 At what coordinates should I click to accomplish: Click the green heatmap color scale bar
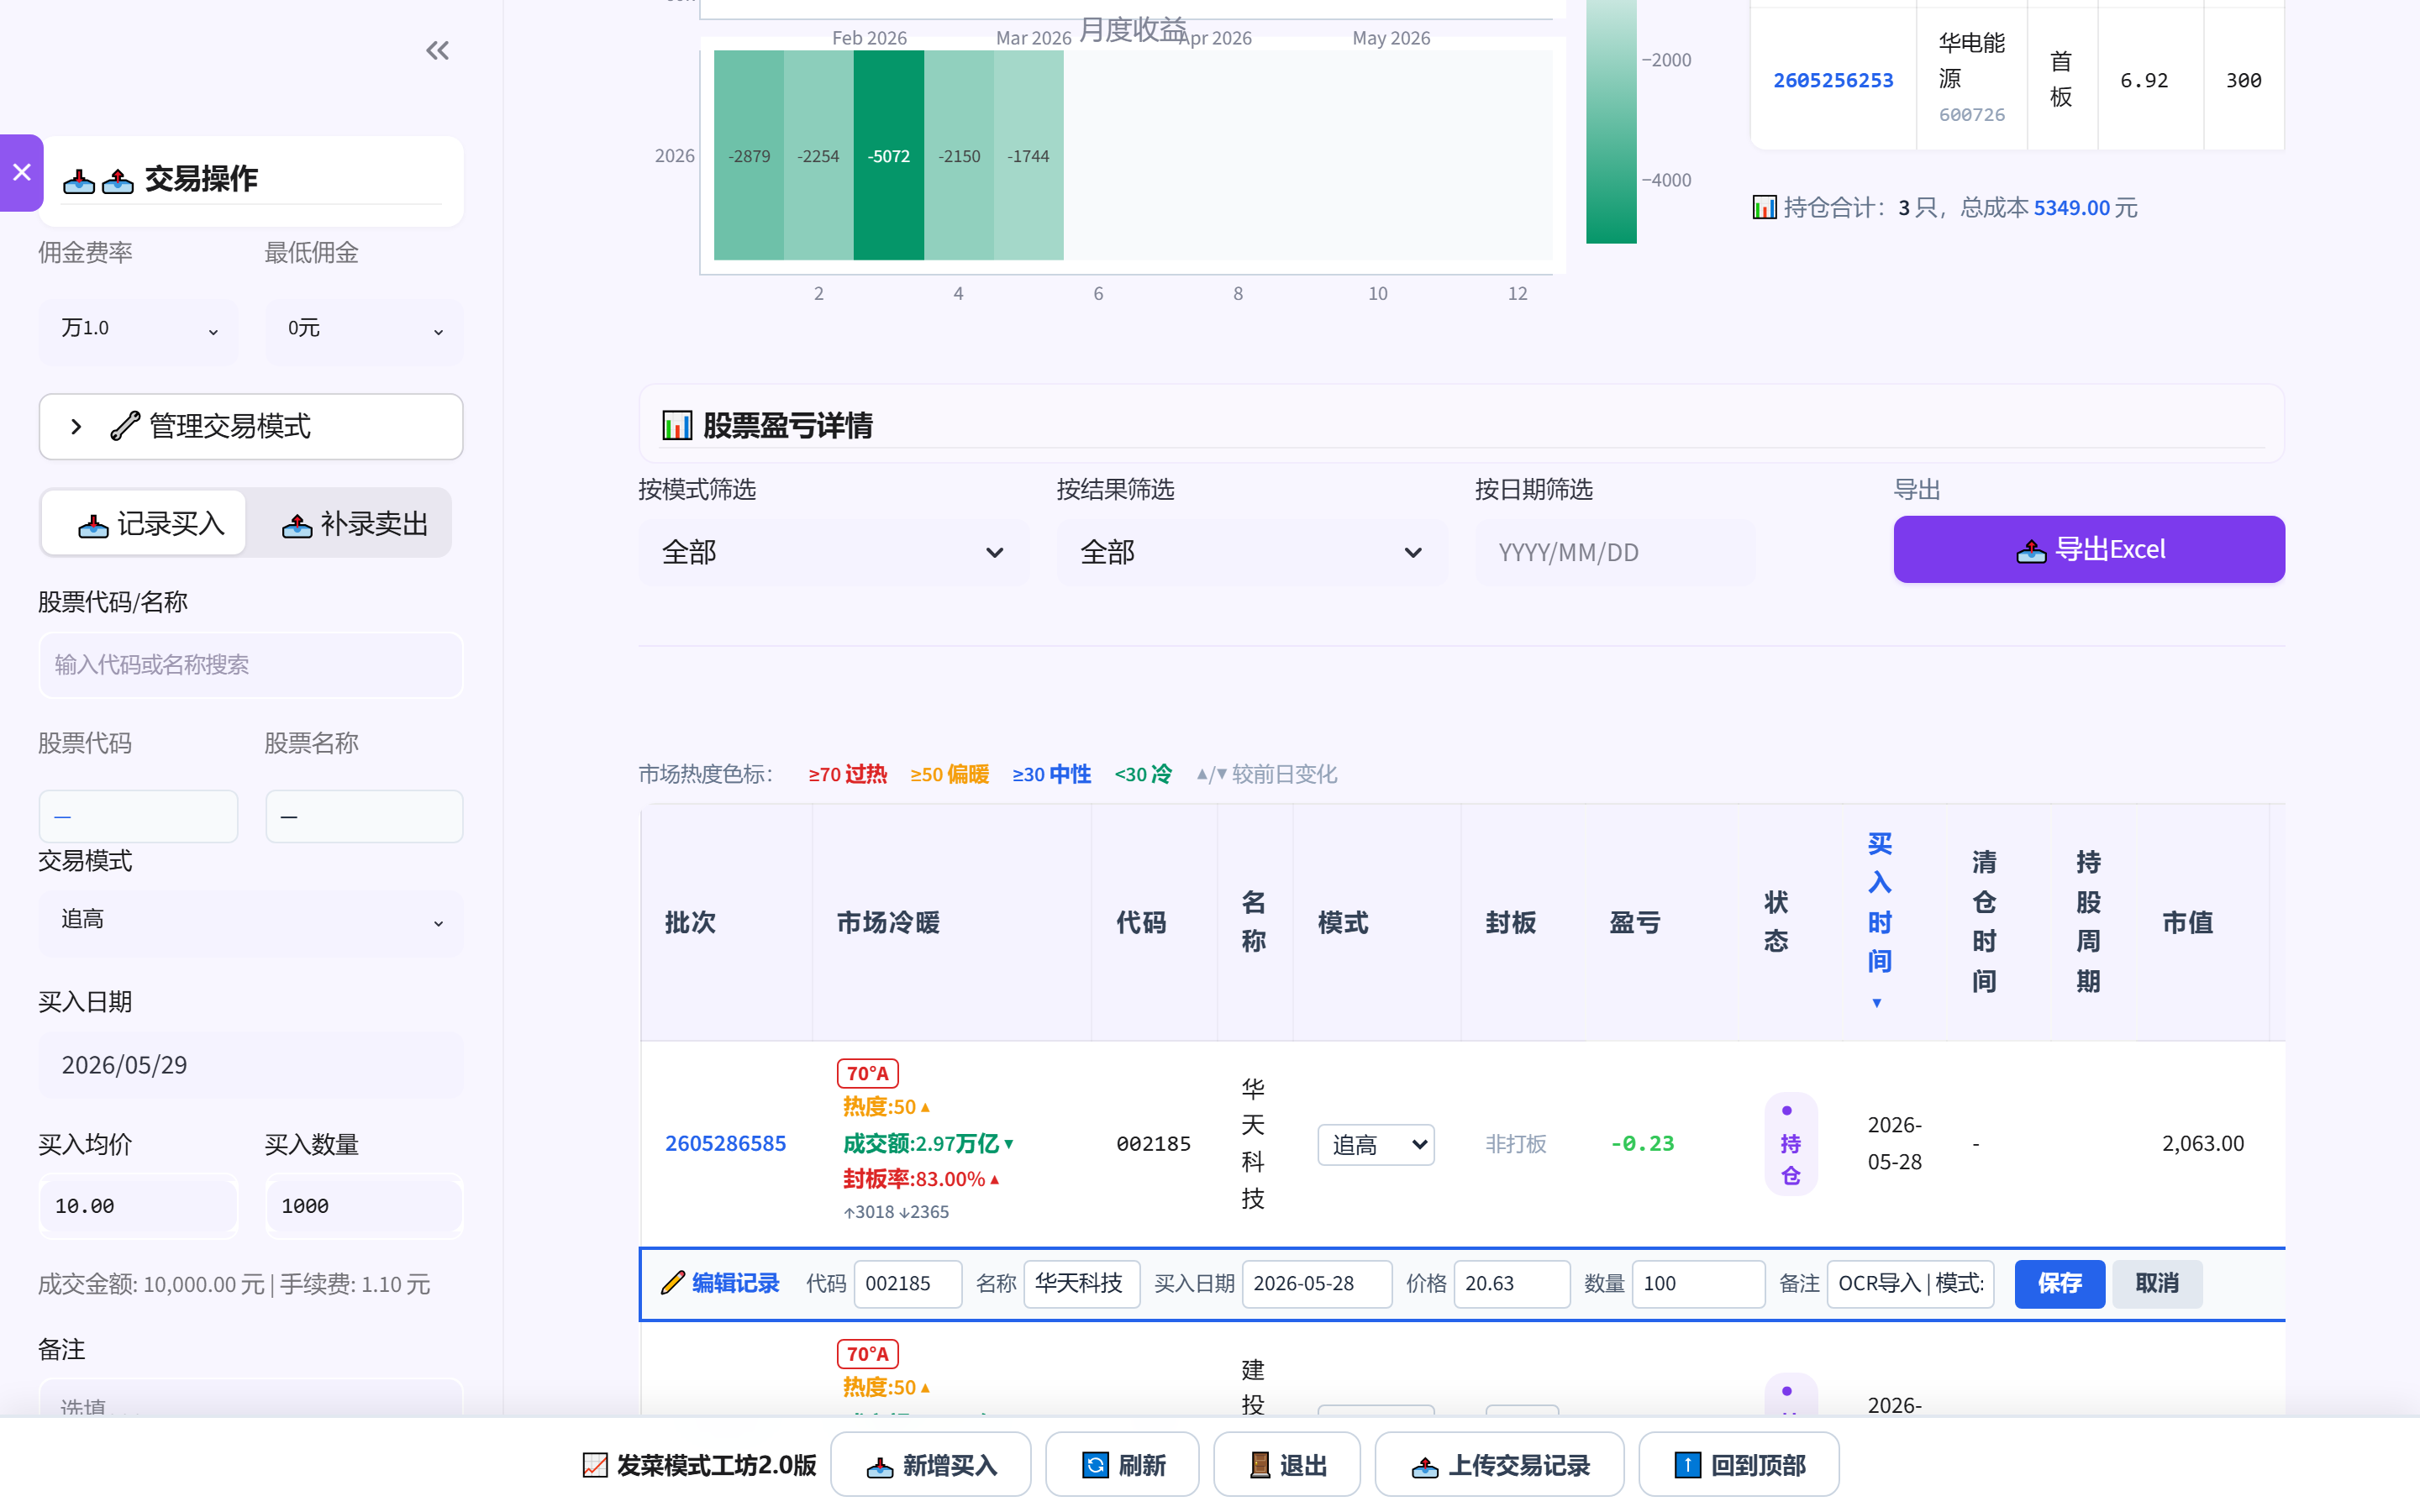pyautogui.click(x=1611, y=120)
